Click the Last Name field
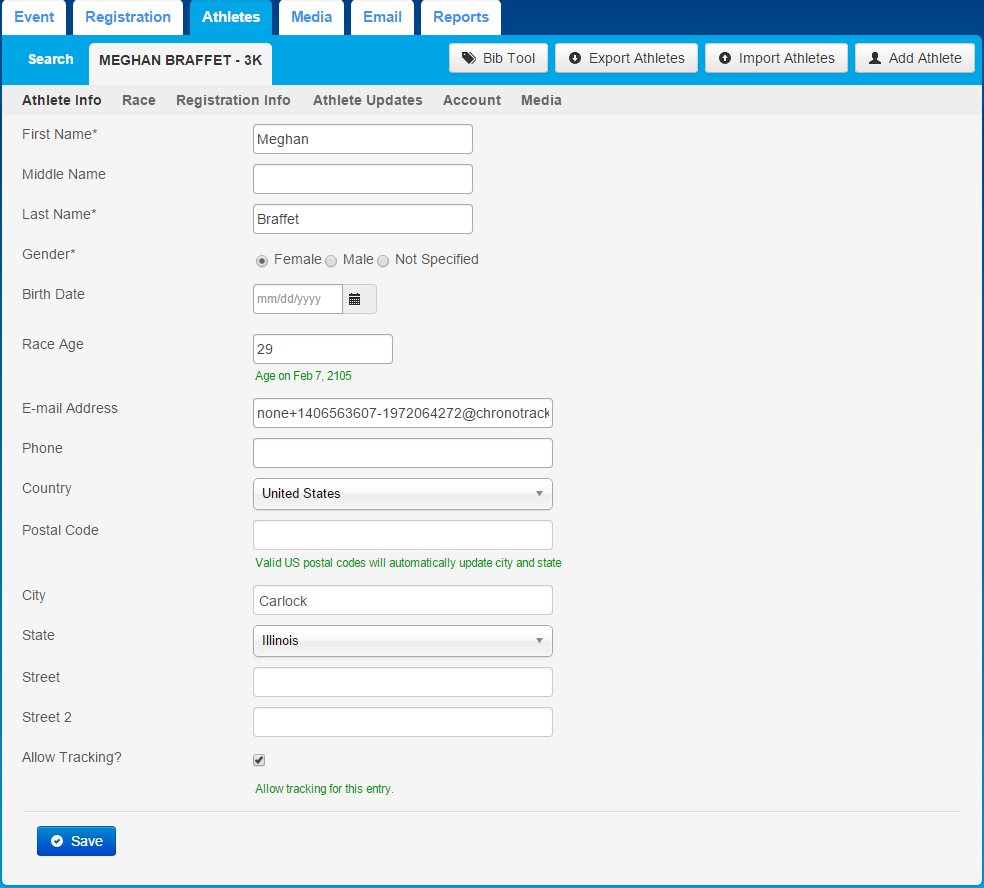Image resolution: width=984 pixels, height=888 pixels. coord(363,219)
